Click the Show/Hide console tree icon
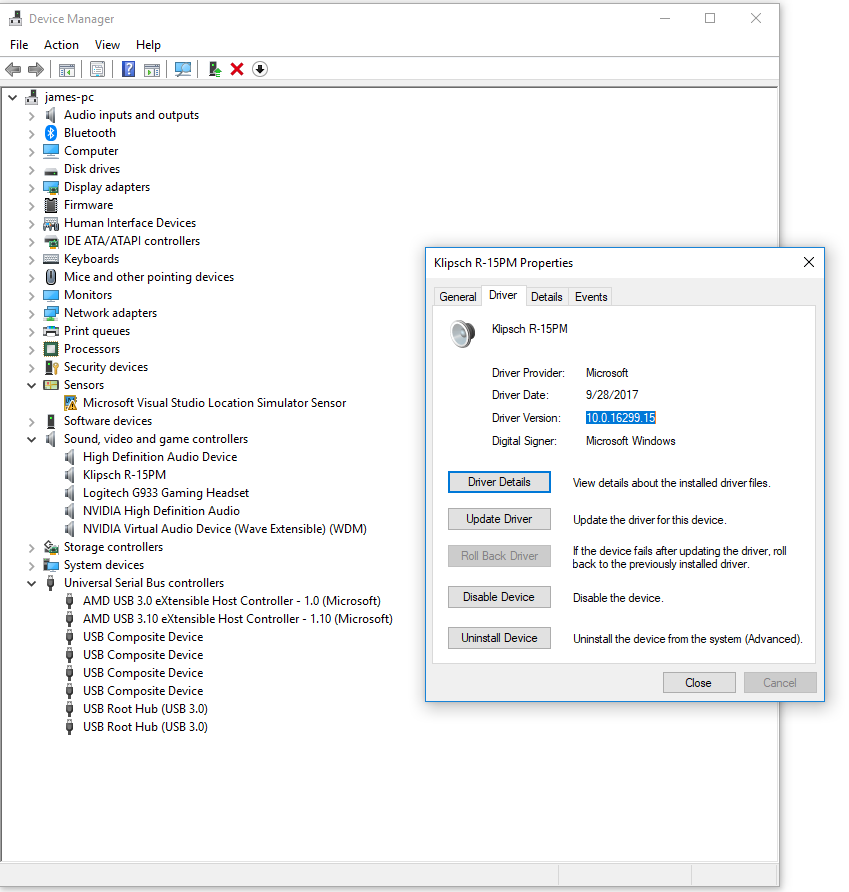The height and width of the screenshot is (892, 849). pos(67,69)
